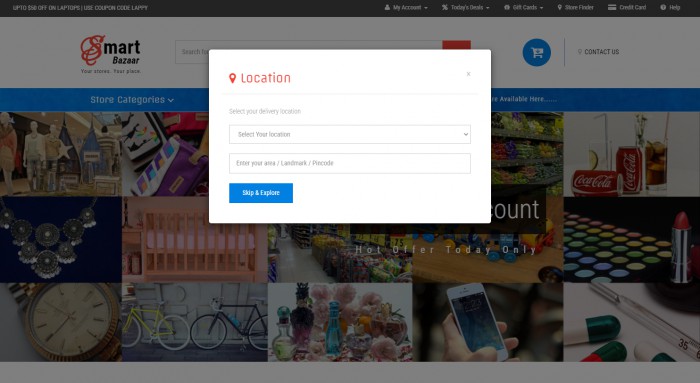Open the perfume bottles image
This screenshot has height=383, width=700.
[340, 322]
